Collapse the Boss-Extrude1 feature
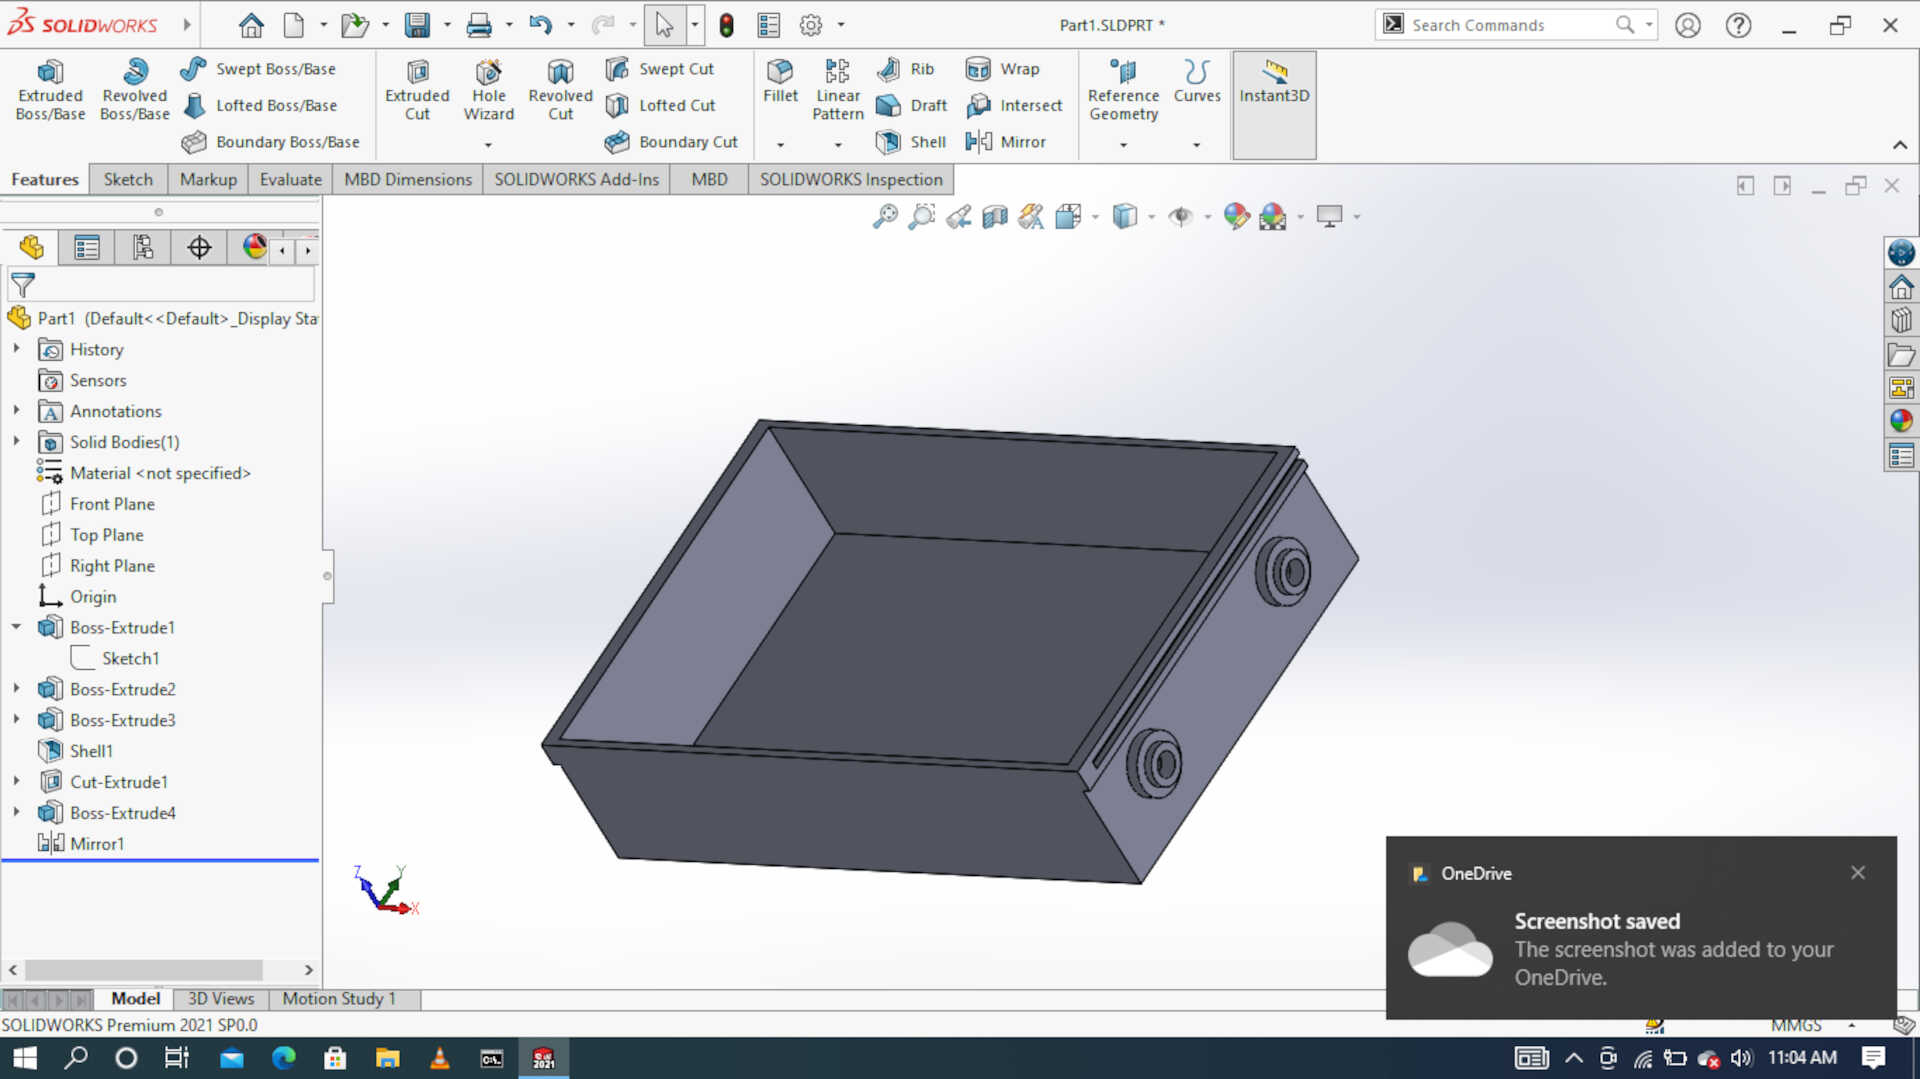1920x1079 pixels. [x=16, y=627]
